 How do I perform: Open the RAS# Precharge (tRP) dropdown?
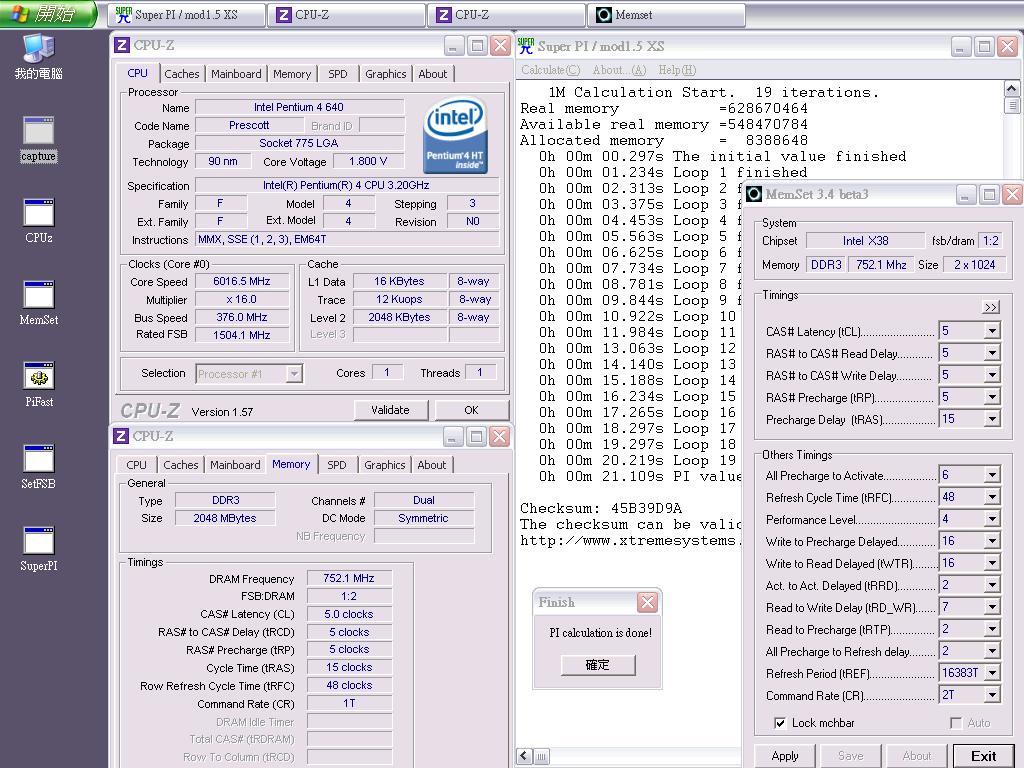[x=992, y=397]
